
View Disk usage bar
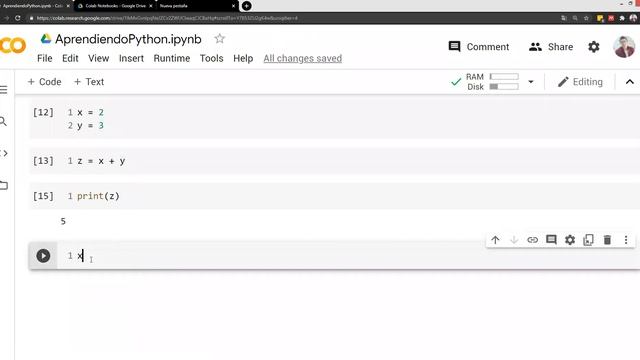[x=504, y=87]
